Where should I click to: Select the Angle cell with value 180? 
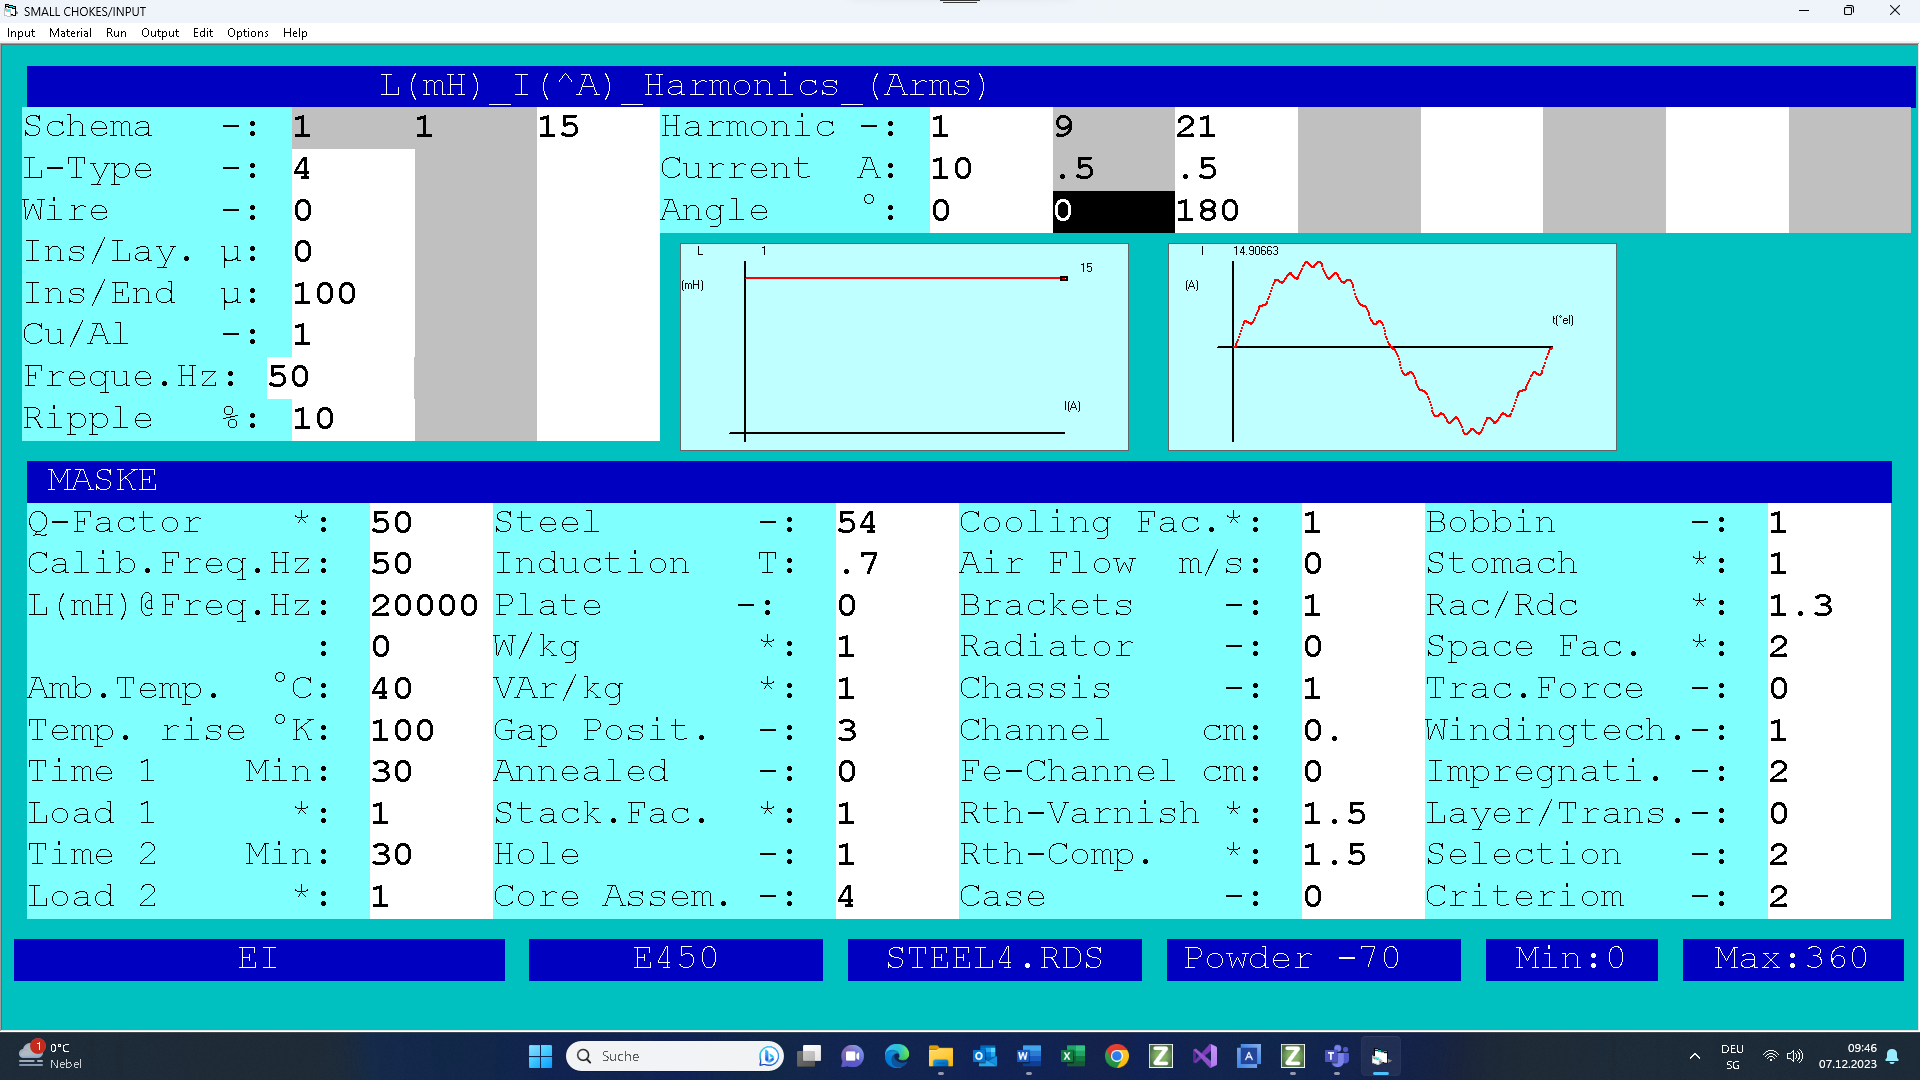click(x=1236, y=211)
